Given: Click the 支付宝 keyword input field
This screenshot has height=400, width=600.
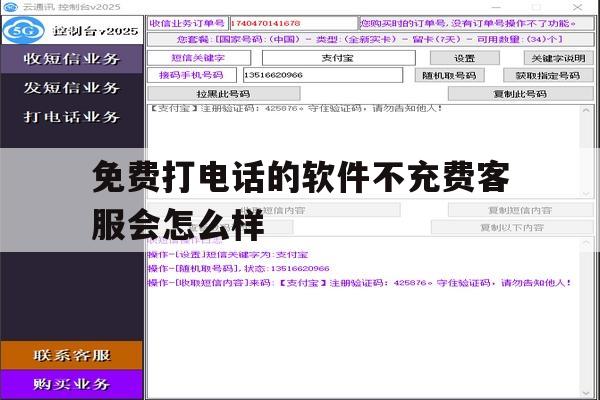Looking at the screenshot, I should click(339, 58).
